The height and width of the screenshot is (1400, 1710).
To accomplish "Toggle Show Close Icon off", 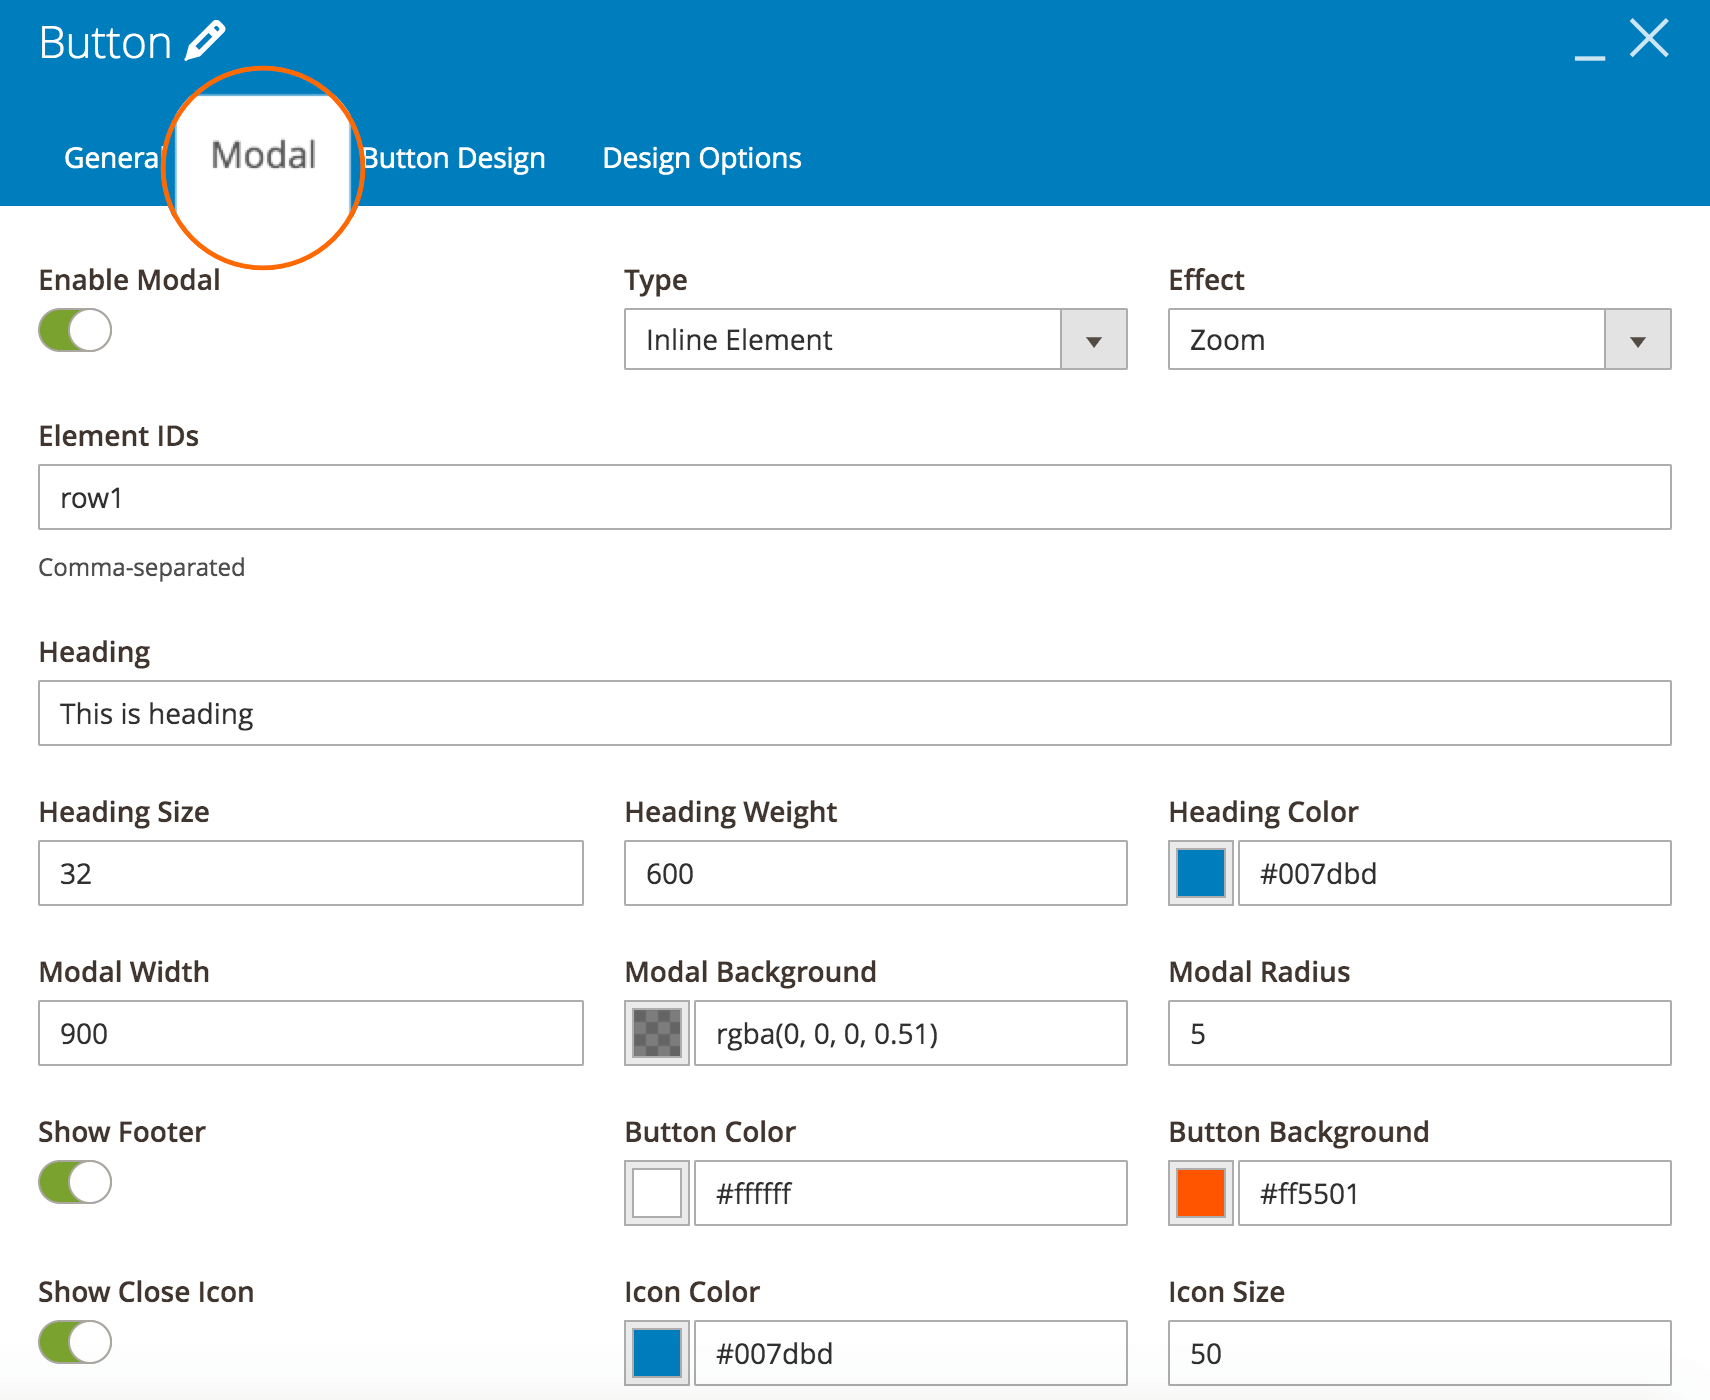I will click(x=74, y=1343).
